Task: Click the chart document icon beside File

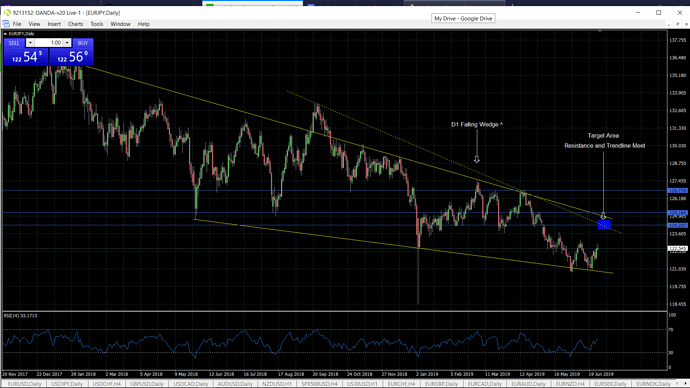Action: click(6, 24)
